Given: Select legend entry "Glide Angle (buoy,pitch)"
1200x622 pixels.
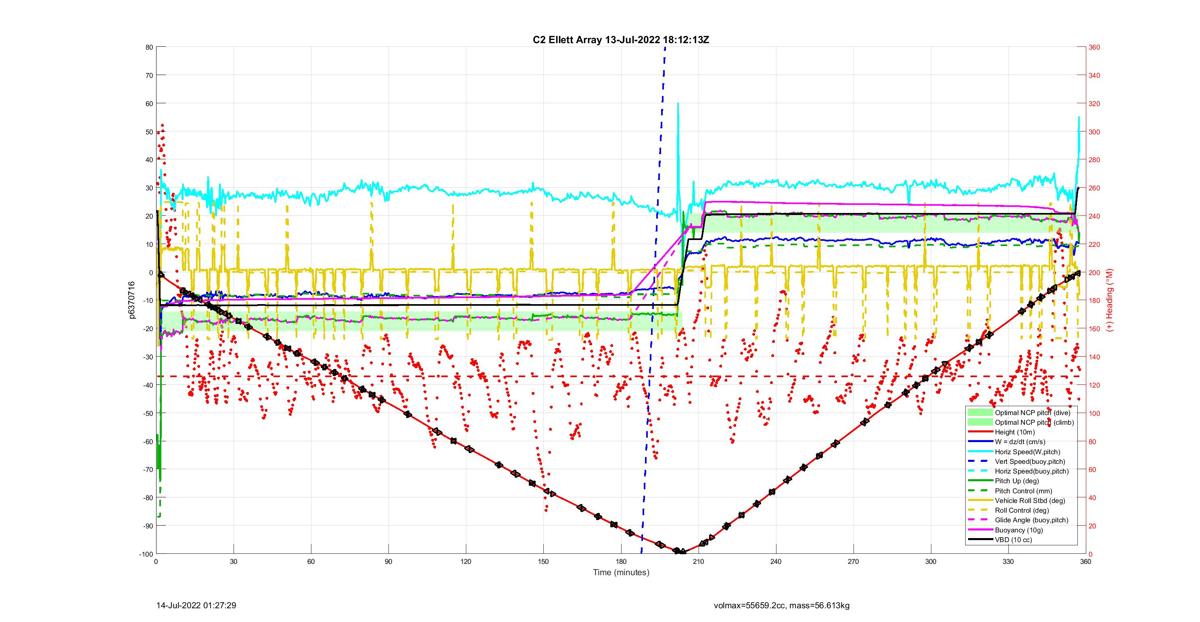Looking at the screenshot, I should [1032, 520].
